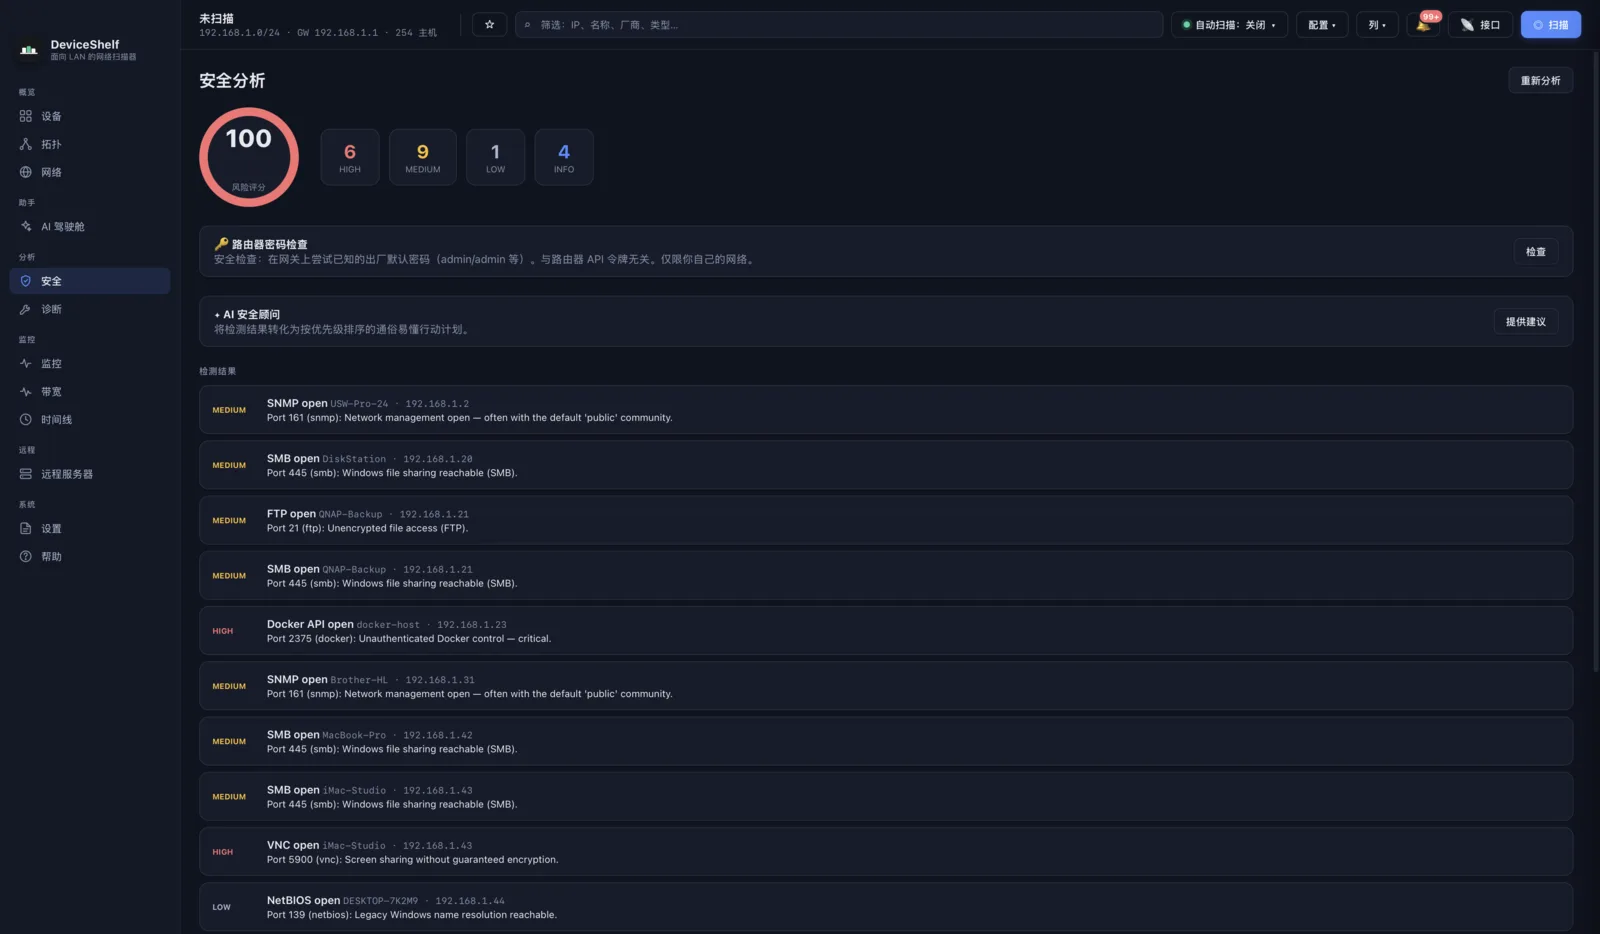The height and width of the screenshot is (934, 1600).
Task: Click the 接口 button
Action: tap(1480, 25)
